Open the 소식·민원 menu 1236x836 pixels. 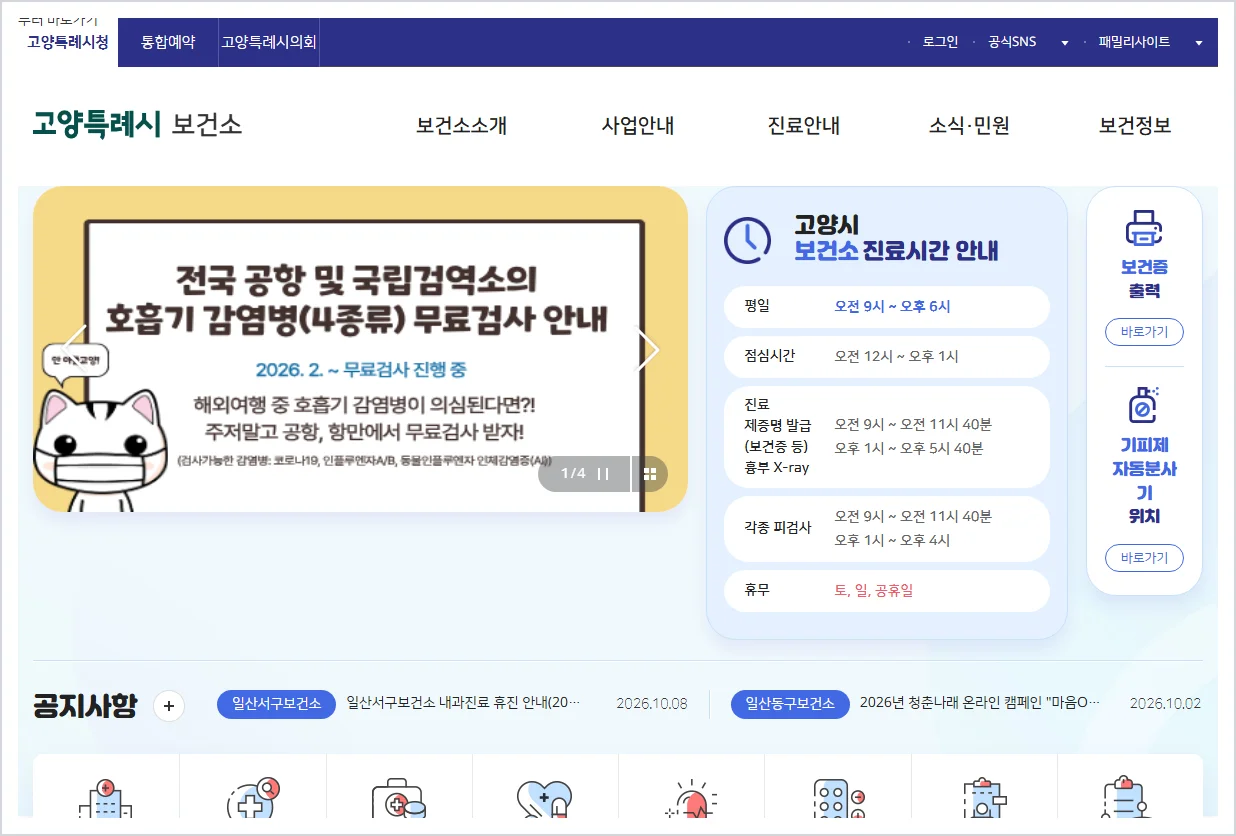tap(969, 126)
